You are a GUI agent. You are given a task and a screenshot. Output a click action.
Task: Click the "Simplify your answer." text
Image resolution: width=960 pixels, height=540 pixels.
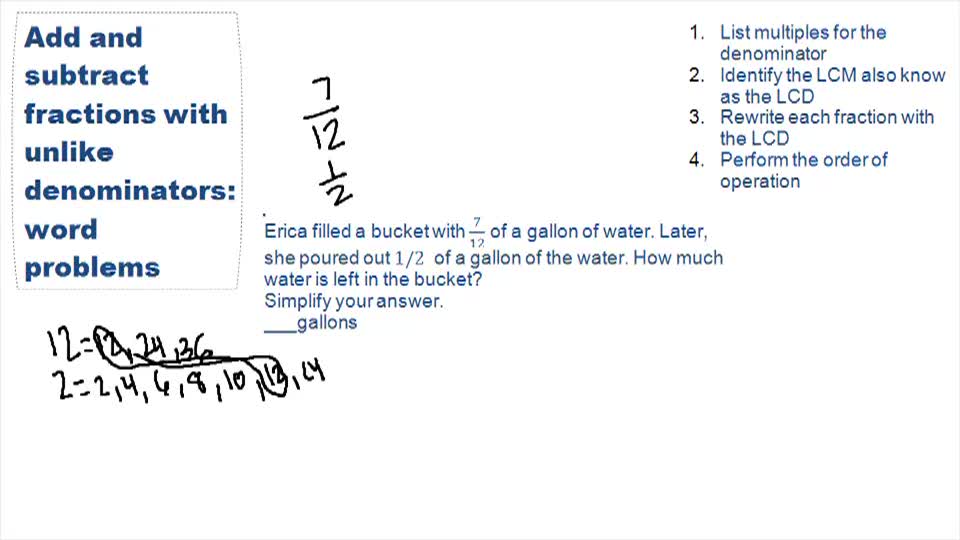click(x=354, y=300)
